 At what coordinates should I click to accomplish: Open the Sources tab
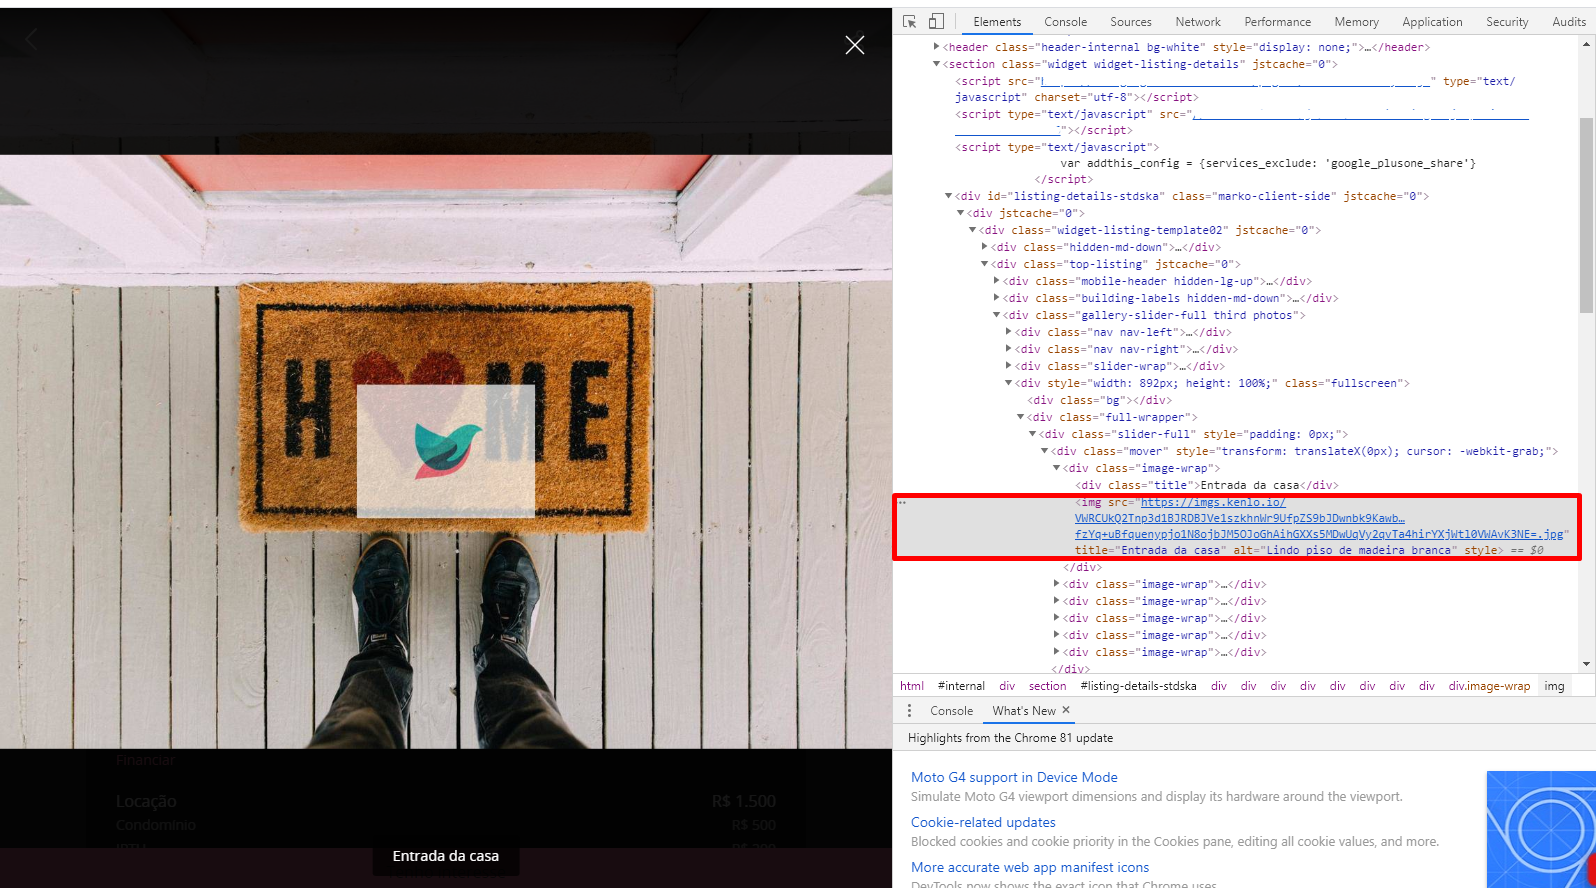click(x=1131, y=22)
